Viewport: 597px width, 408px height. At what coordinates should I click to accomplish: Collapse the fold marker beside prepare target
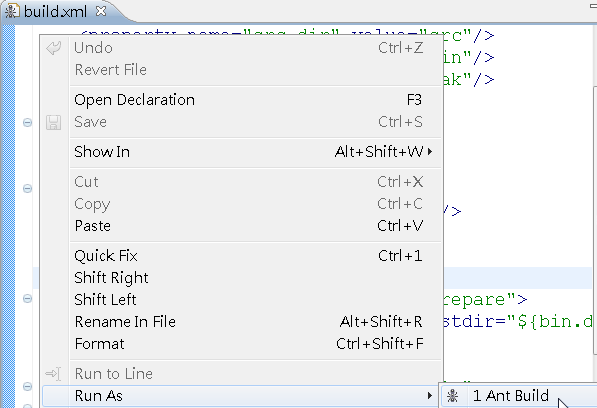tap(27, 298)
